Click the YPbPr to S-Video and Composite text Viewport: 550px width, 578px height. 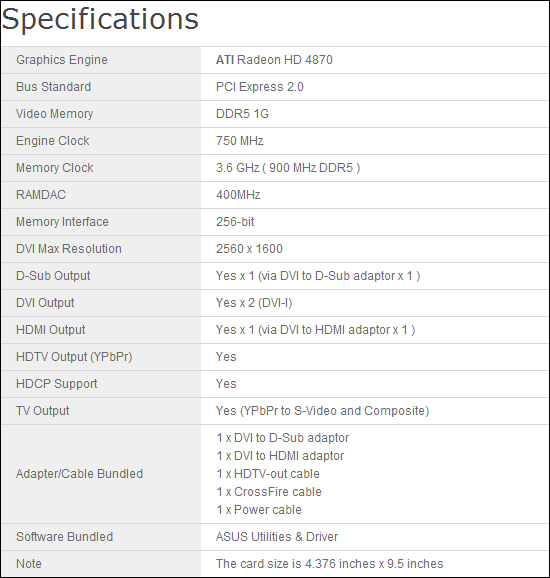(x=334, y=411)
